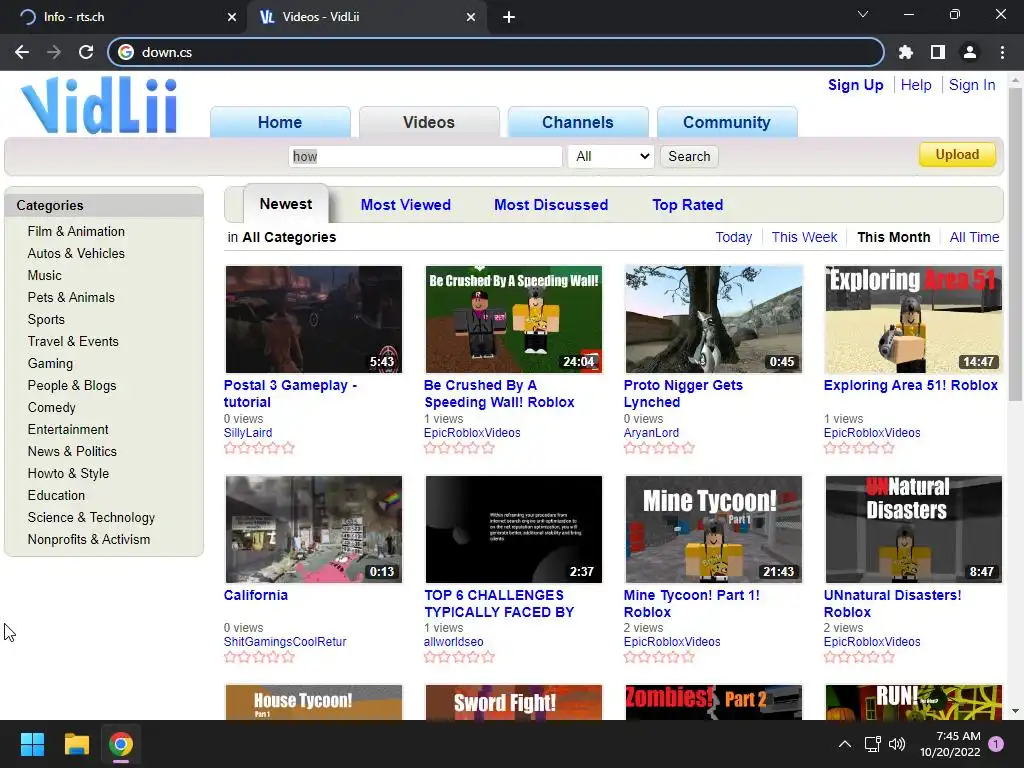
Task: Open Comedy category
Action: tap(51, 408)
